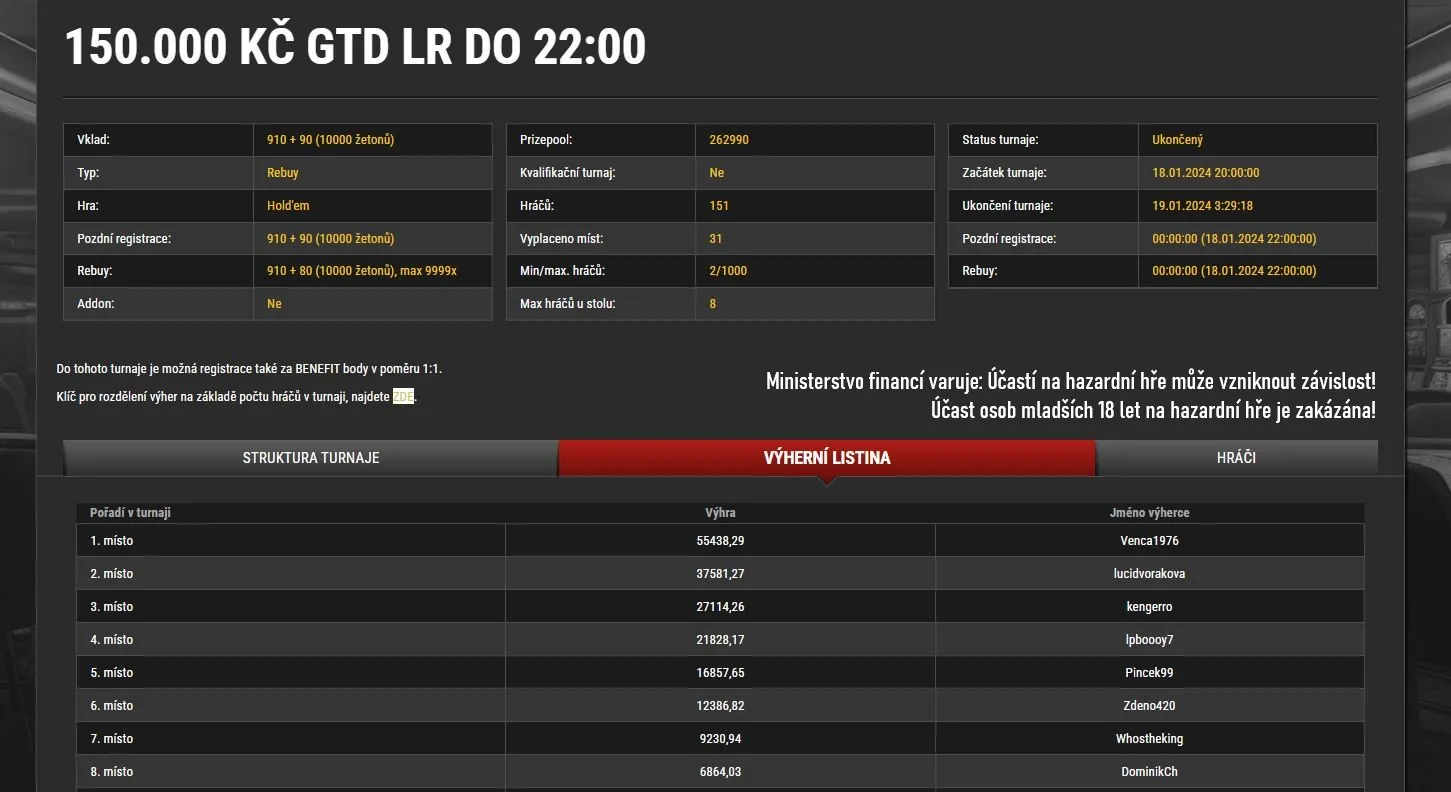Open the Struktura turnaje tab
Viewport: 1451px width, 792px height.
tap(310, 458)
